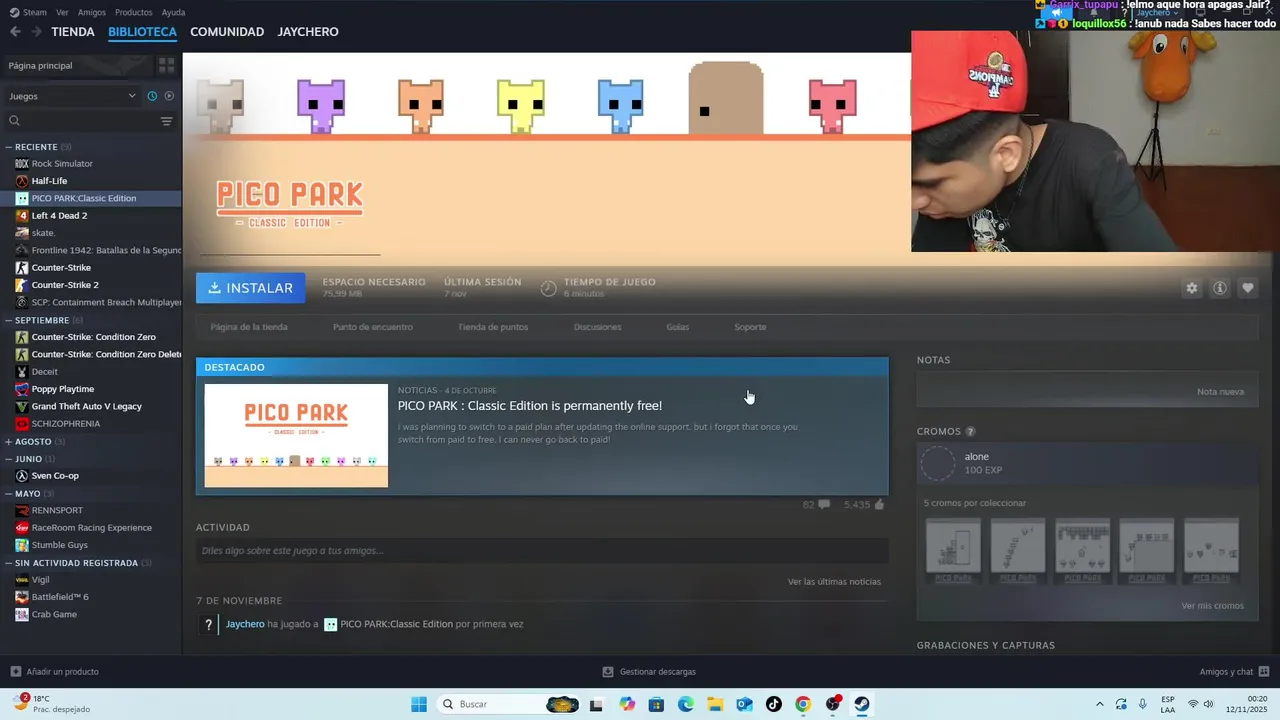This screenshot has width=1280, height=720.
Task: Open the Juegos category dropdown
Action: coord(72,96)
